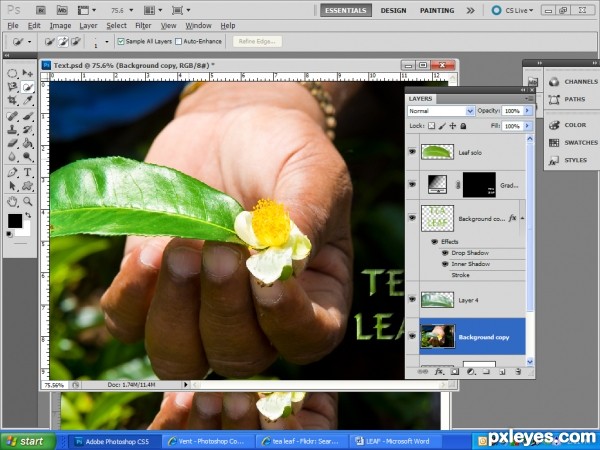
Task: Select the Type tool
Action: click(28, 172)
